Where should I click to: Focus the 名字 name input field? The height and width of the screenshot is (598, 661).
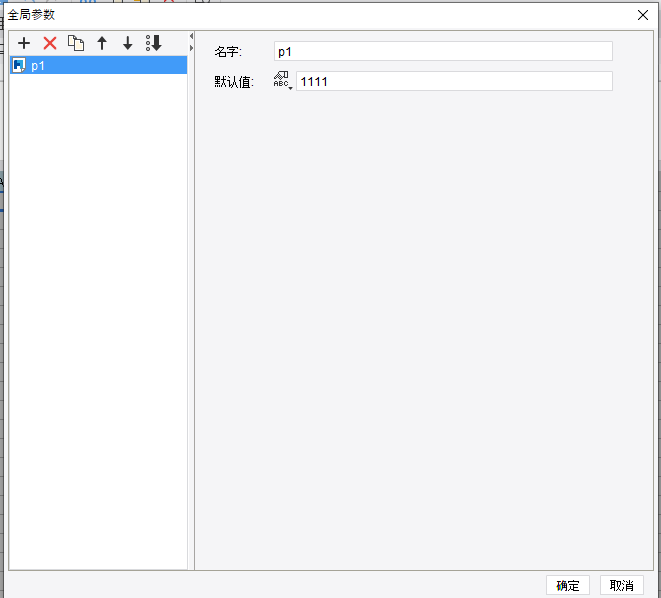[443, 51]
